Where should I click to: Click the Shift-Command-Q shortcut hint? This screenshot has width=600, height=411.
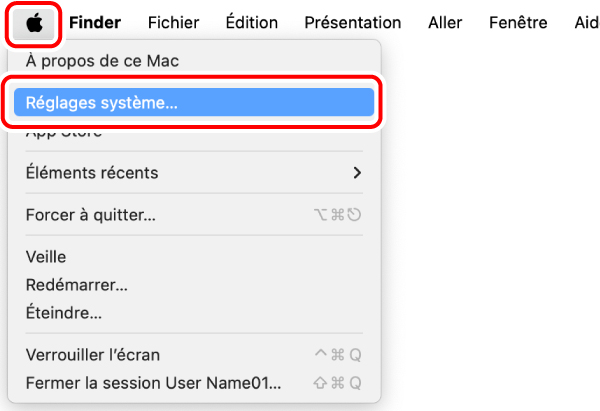pos(337,383)
